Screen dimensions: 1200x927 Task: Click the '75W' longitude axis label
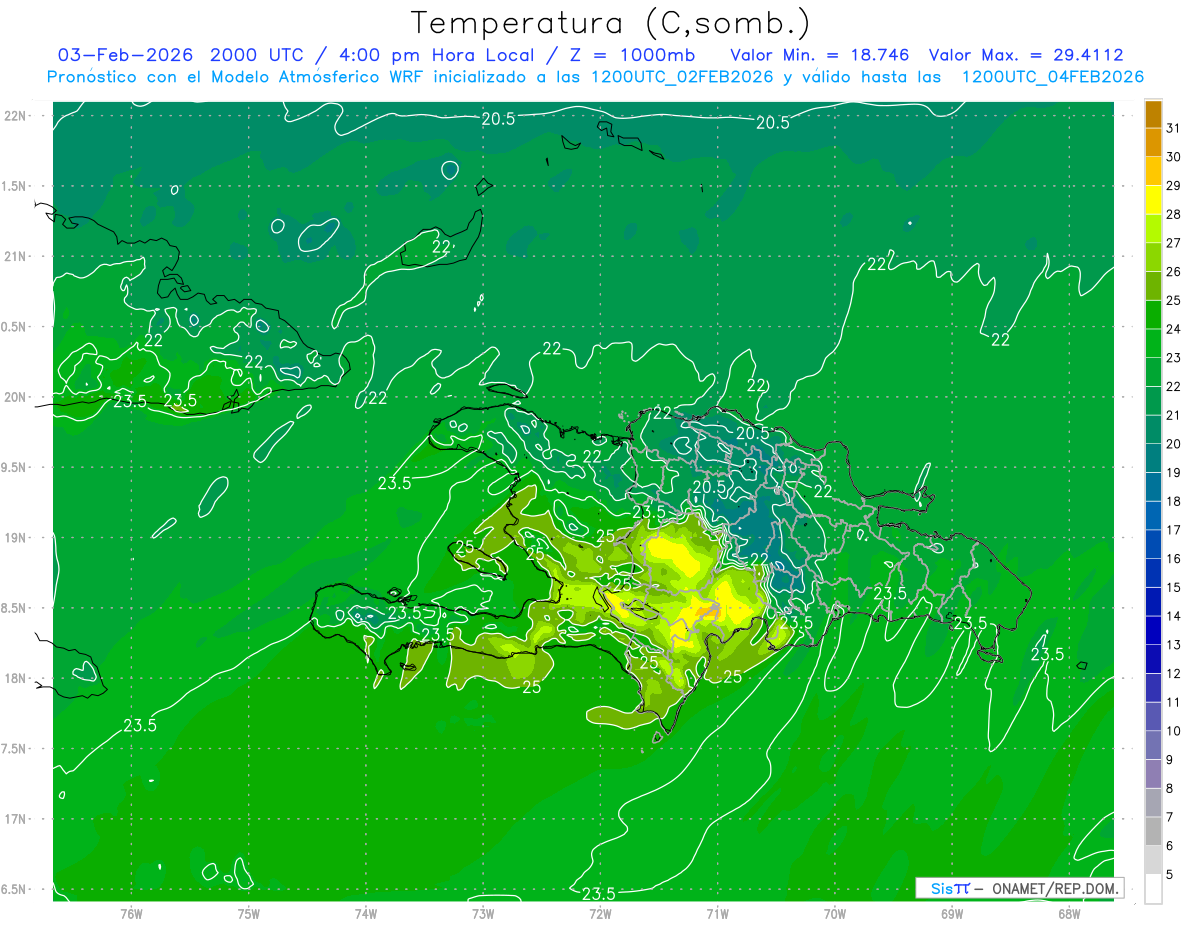click(249, 913)
